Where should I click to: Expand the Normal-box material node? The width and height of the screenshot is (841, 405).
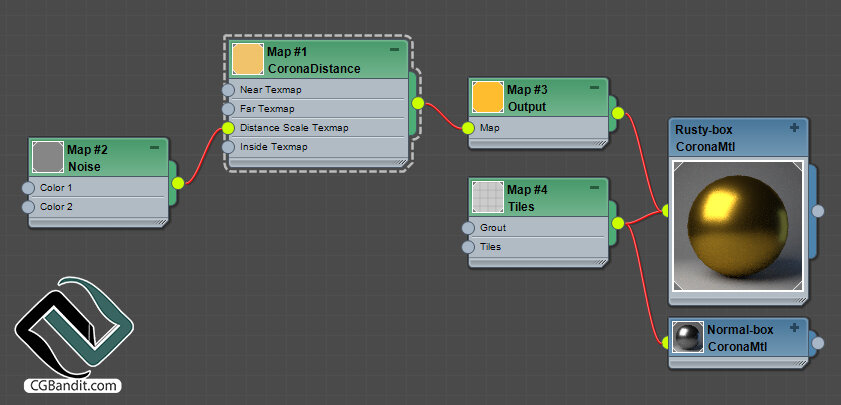coord(794,327)
